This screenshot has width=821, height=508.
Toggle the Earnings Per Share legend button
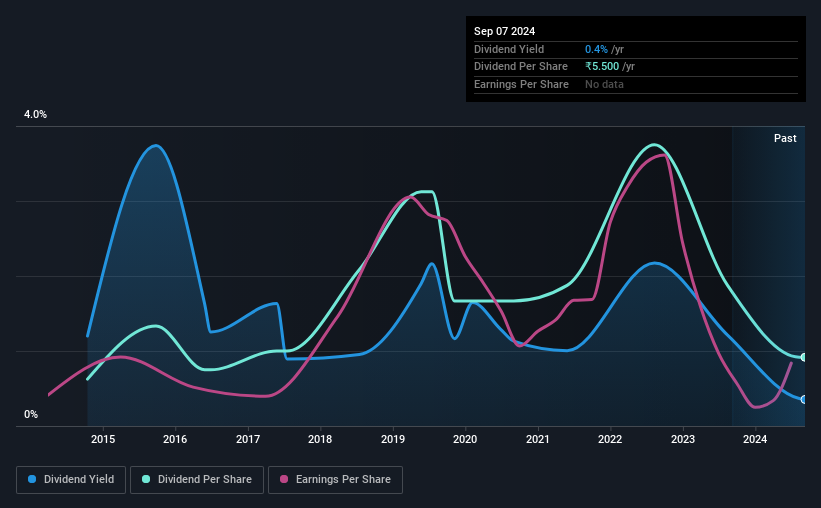[x=335, y=479]
